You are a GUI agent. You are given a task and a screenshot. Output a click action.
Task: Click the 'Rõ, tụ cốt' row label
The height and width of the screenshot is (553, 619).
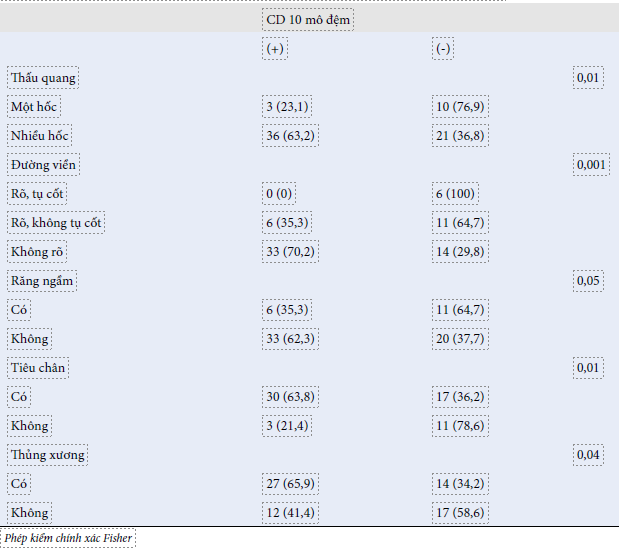[x=38, y=194]
